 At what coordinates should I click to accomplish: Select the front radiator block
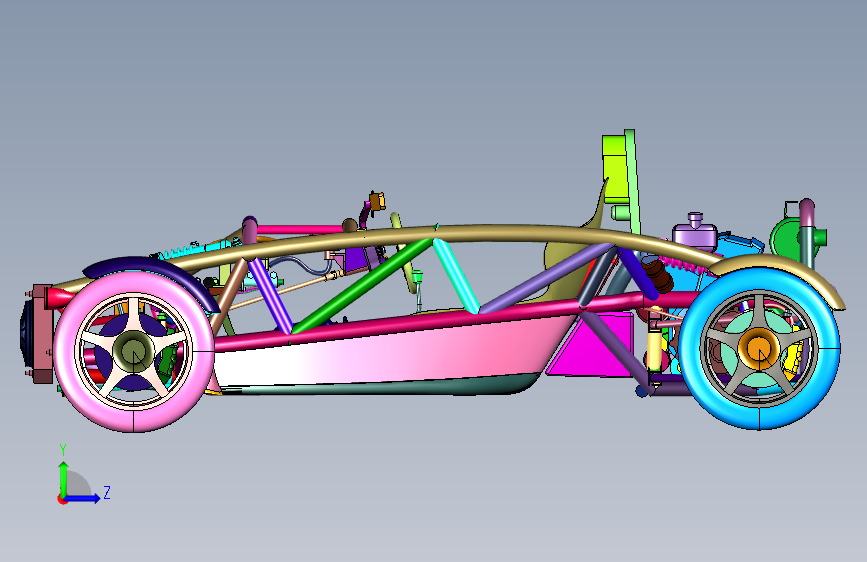pos(42,334)
